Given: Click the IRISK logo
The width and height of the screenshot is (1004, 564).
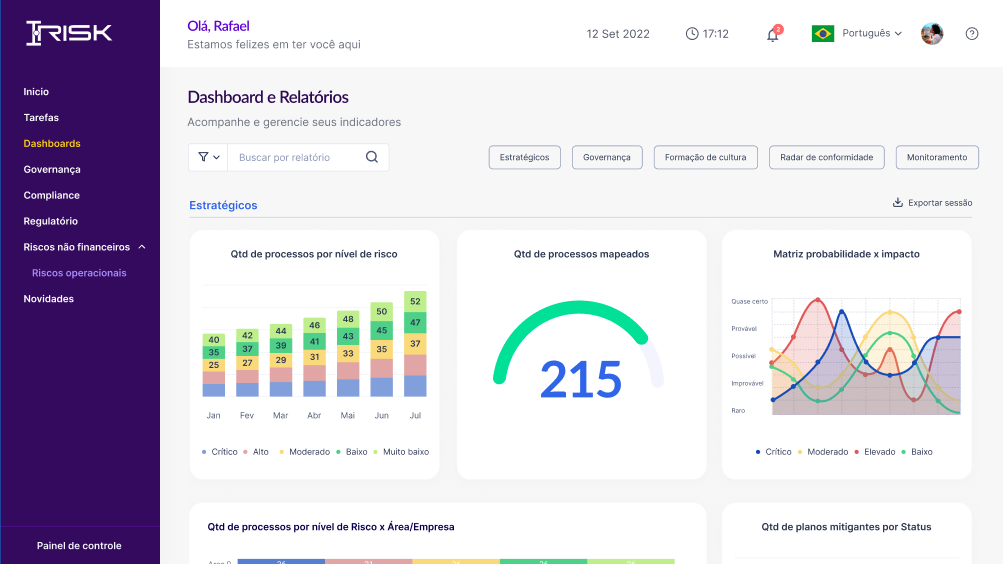Looking at the screenshot, I should pos(69,33).
